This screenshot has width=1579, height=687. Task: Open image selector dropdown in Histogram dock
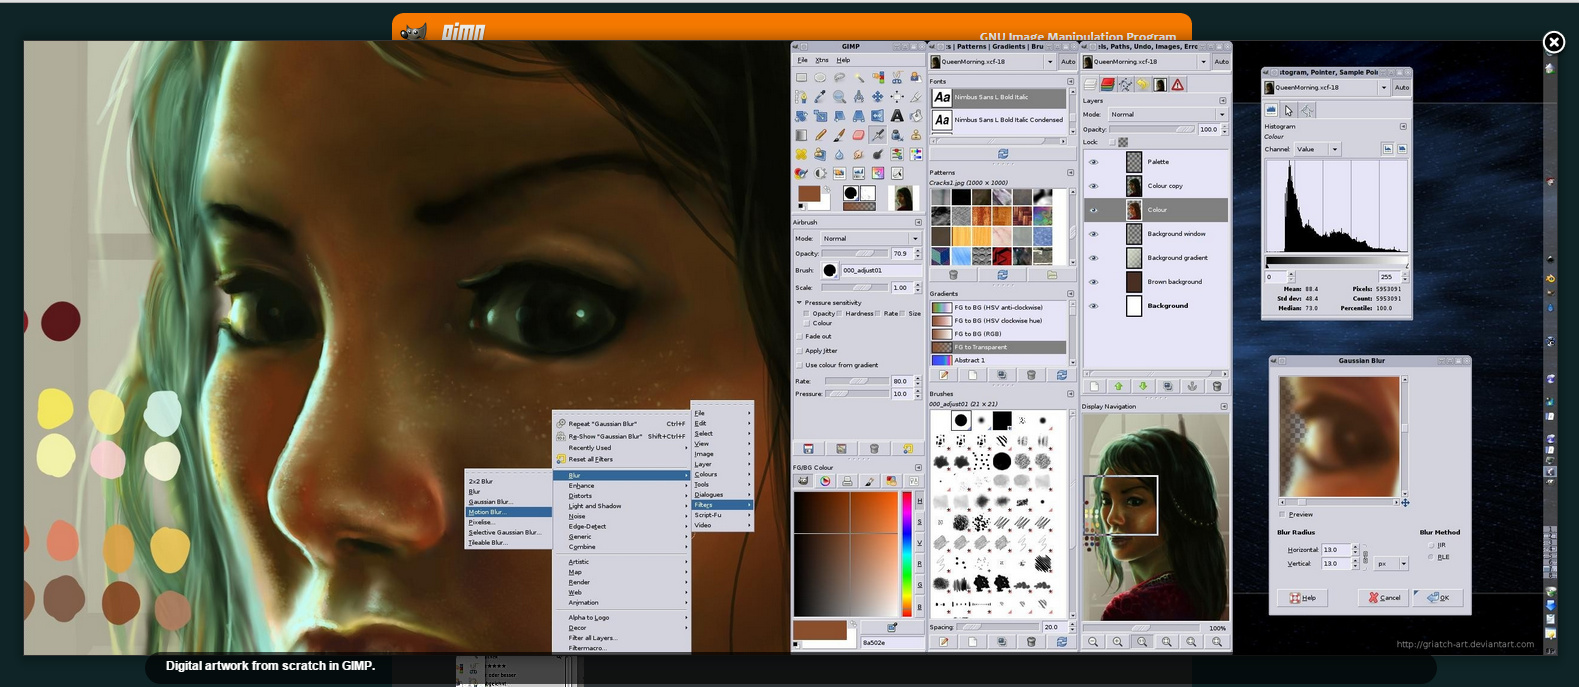tap(1327, 88)
